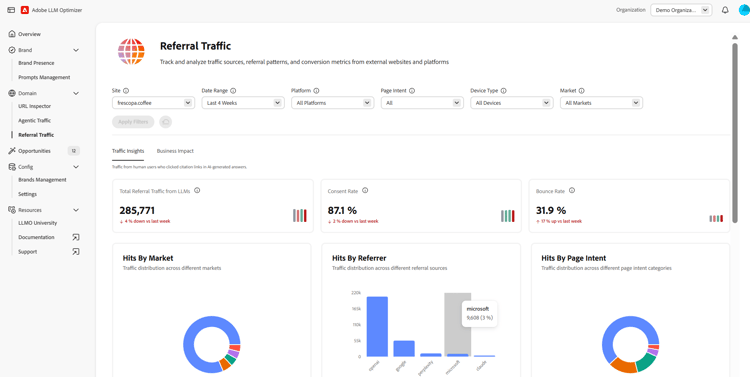Open the All Platforms dropdown
The image size is (750, 377).
point(332,103)
